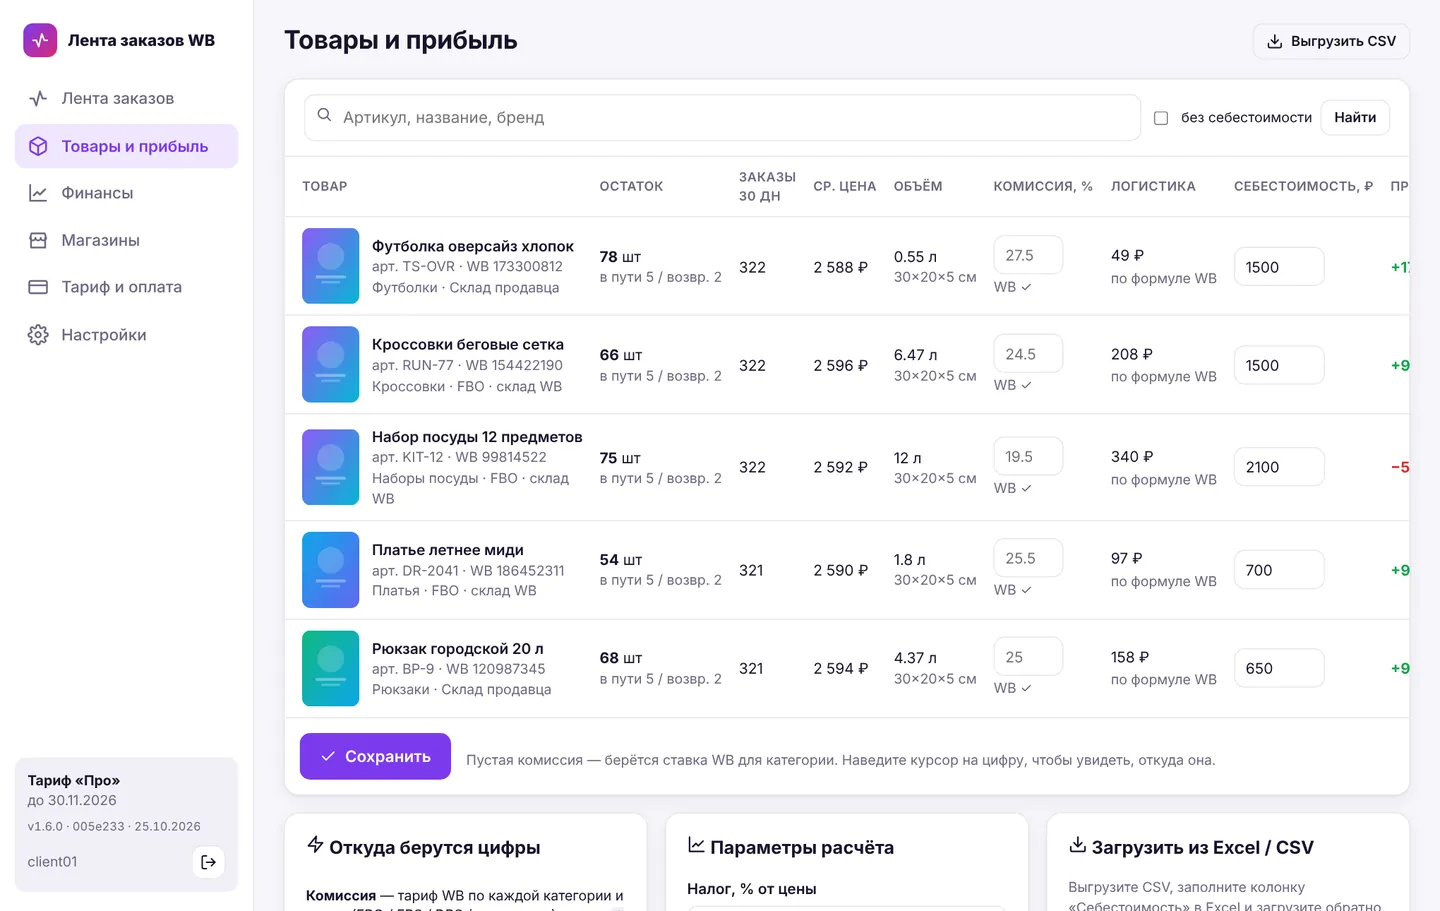Edit cost price 1500 for Футболка оверсайз
Screen dimensions: 1440x911
click(x=1279, y=267)
